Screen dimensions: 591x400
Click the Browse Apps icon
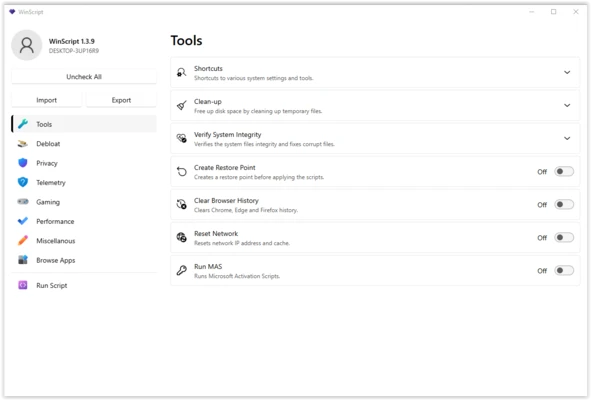tap(23, 260)
